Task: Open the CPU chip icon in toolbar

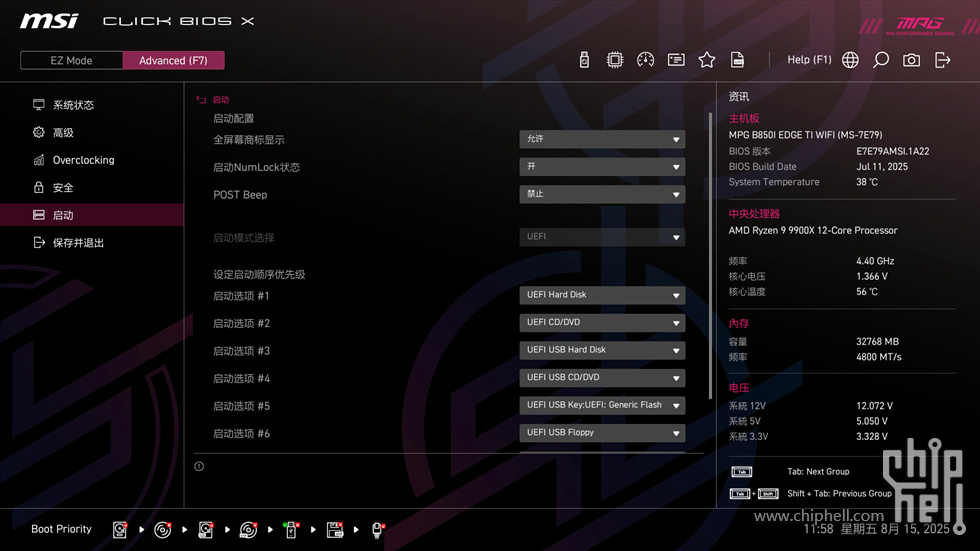Action: click(x=614, y=60)
